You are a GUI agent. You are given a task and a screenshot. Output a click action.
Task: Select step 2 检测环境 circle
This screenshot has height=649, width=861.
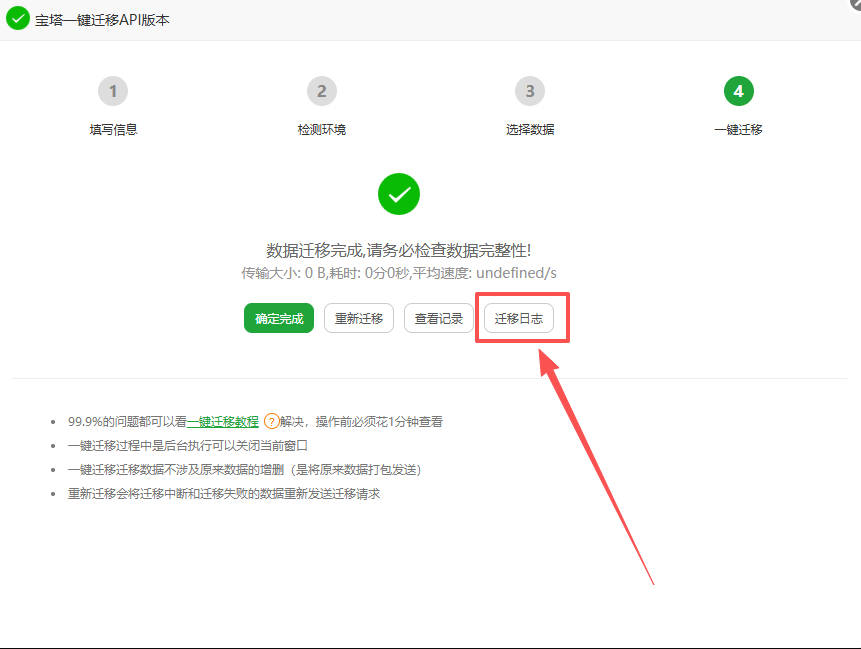[322, 90]
